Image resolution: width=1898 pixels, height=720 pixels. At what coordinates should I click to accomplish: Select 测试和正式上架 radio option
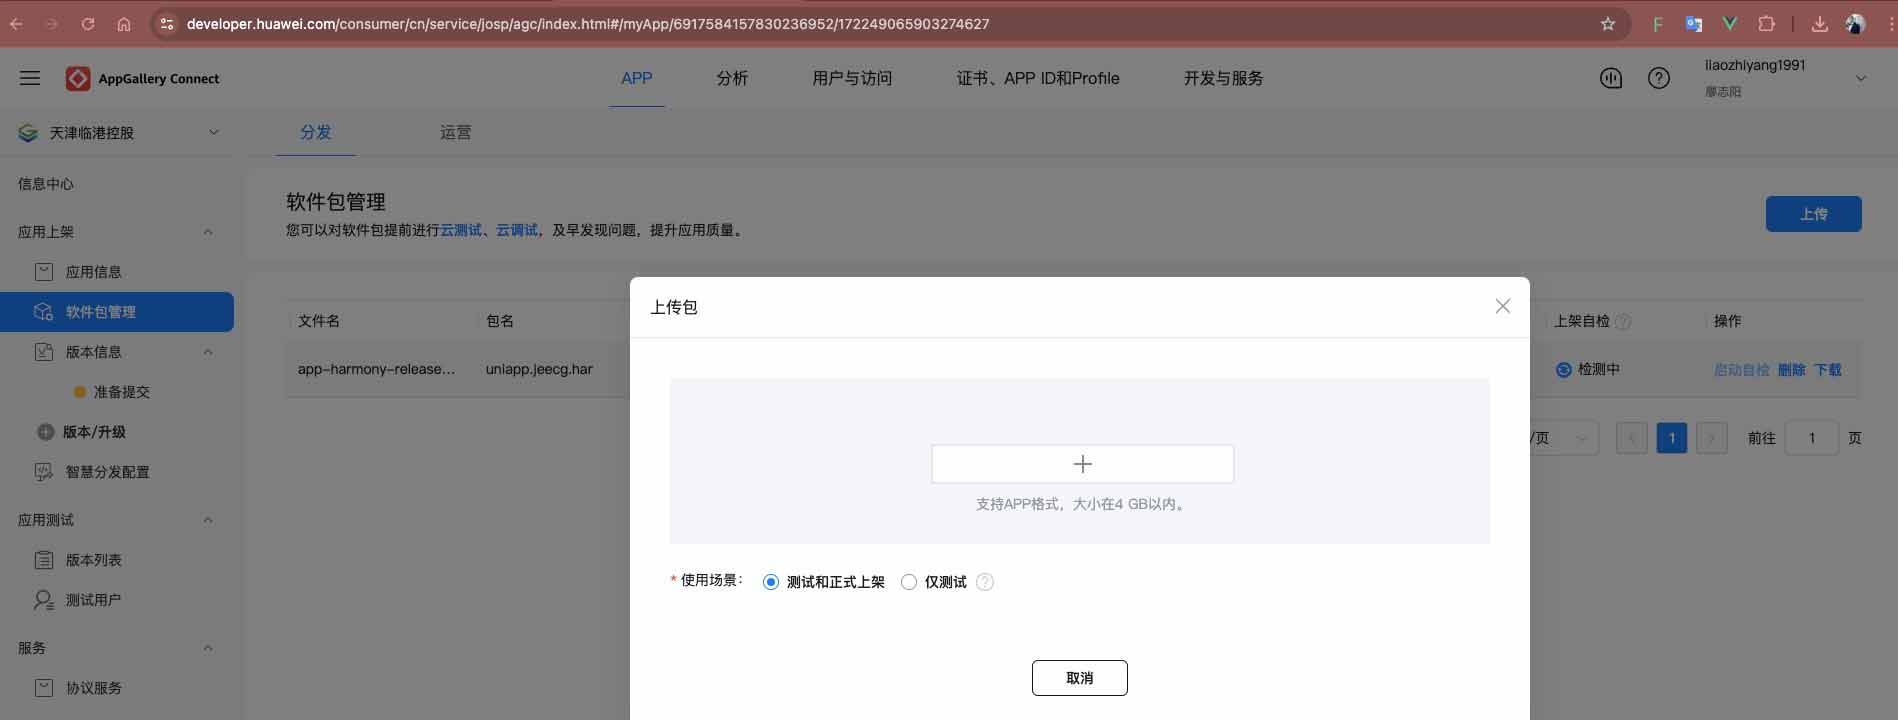(x=771, y=582)
